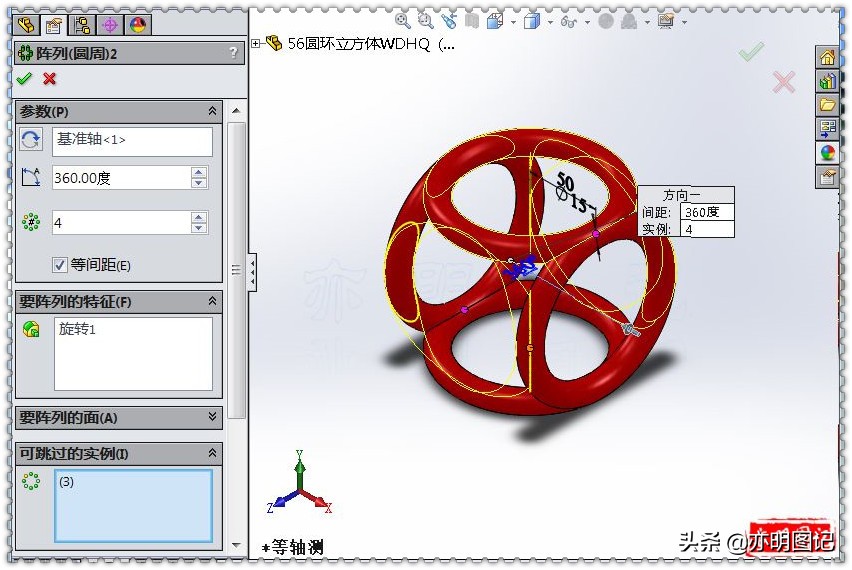
Task: Click the panel scrollbar up arrow
Action: tap(236, 111)
